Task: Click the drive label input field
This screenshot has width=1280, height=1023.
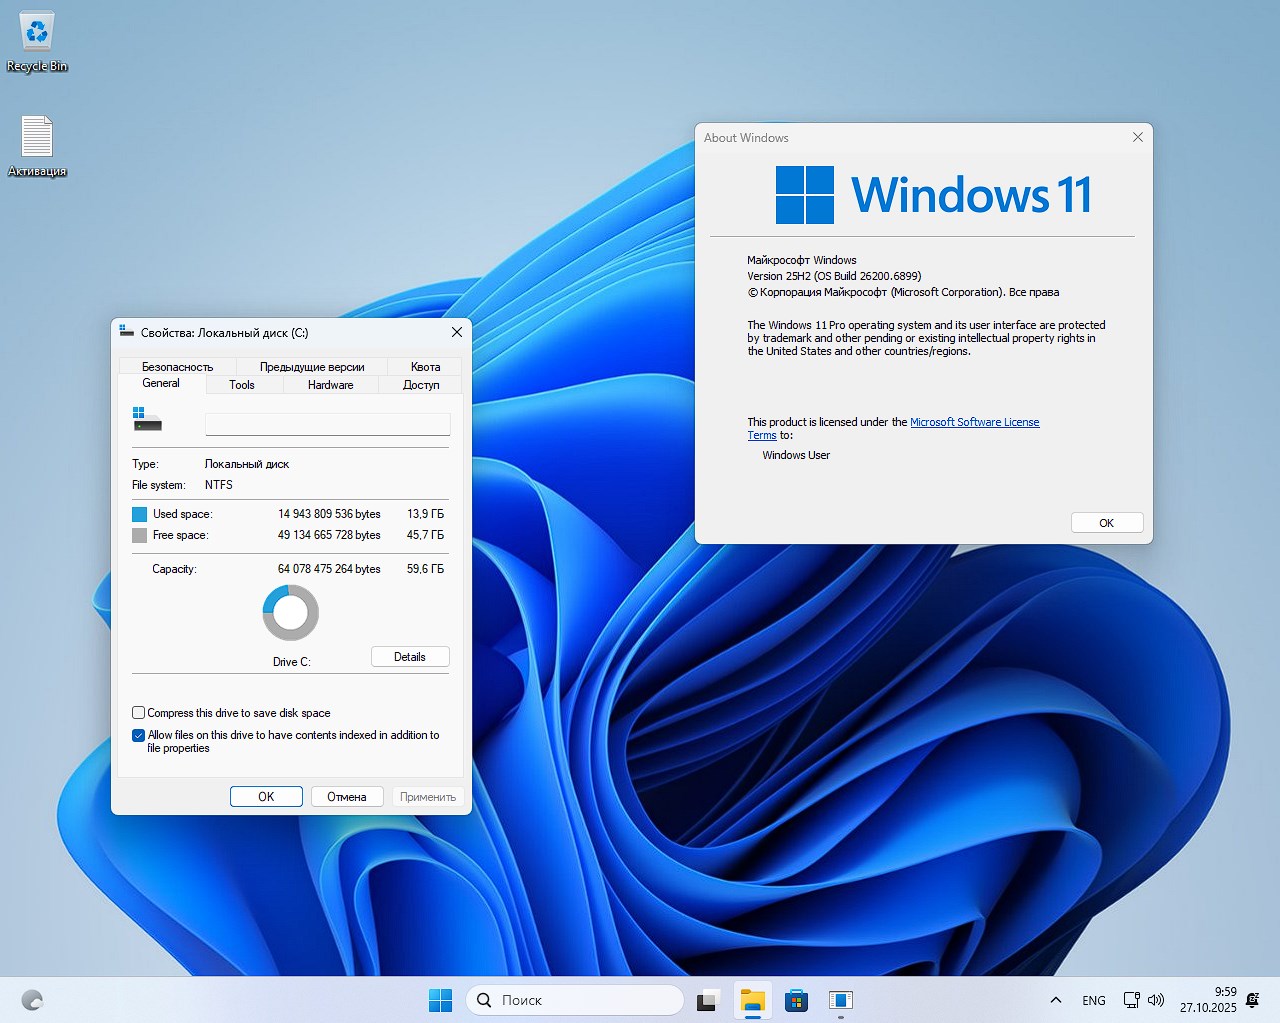Action: (x=327, y=425)
